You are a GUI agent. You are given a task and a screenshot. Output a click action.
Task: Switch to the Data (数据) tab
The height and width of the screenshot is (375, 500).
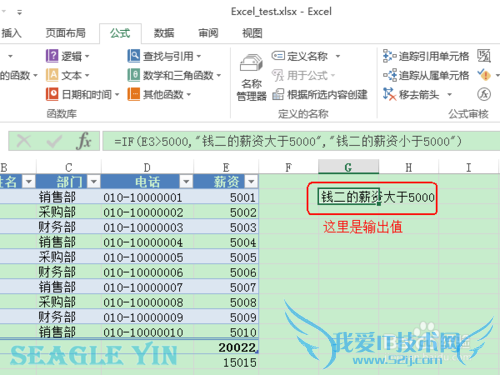[164, 33]
